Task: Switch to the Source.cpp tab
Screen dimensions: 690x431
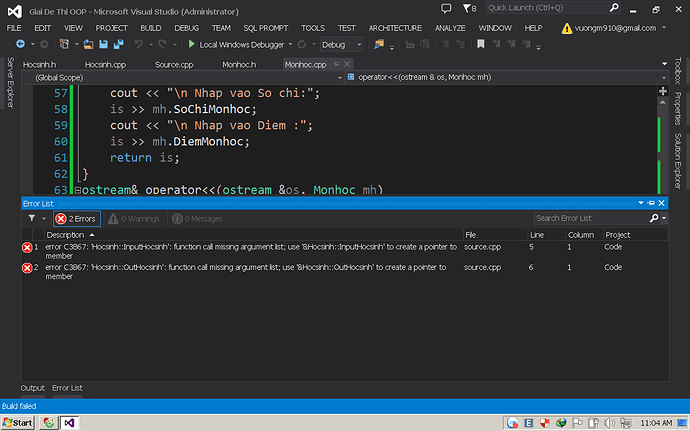Action: (x=174, y=64)
